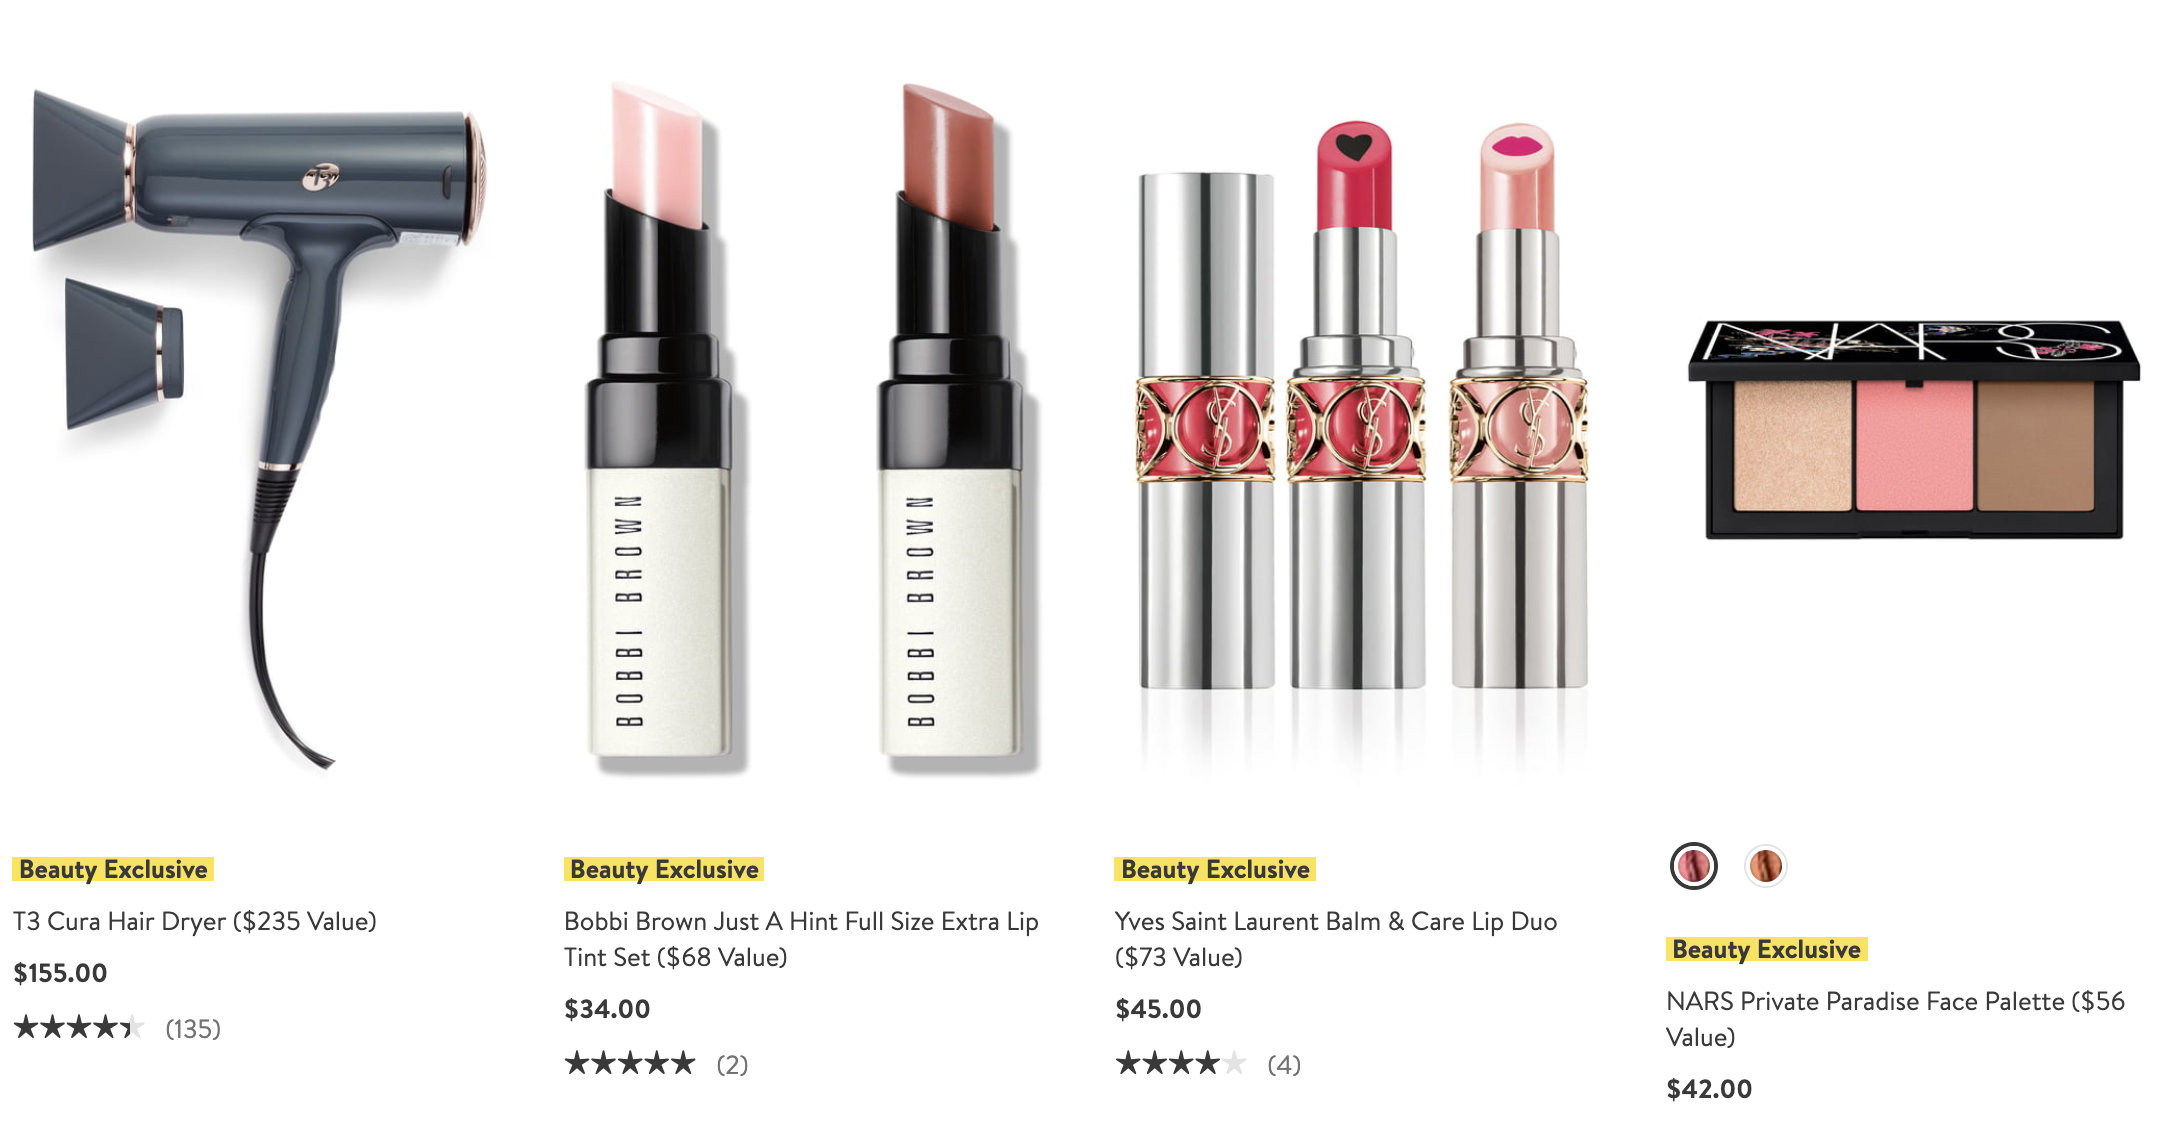
Task: Click the $42.00 NARS palette price
Action: coord(1709,1089)
